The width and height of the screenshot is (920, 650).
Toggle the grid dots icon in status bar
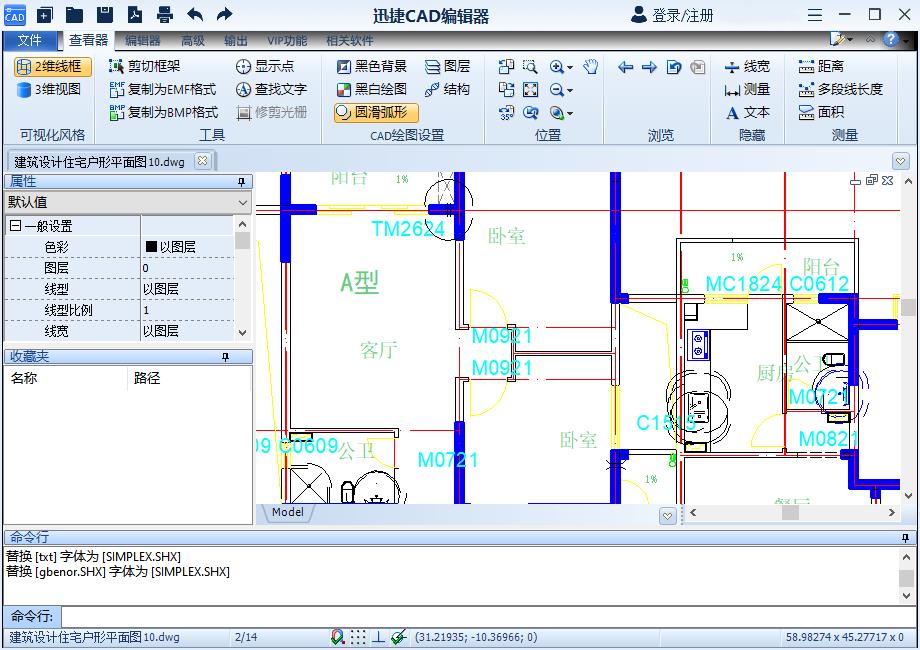tap(358, 637)
